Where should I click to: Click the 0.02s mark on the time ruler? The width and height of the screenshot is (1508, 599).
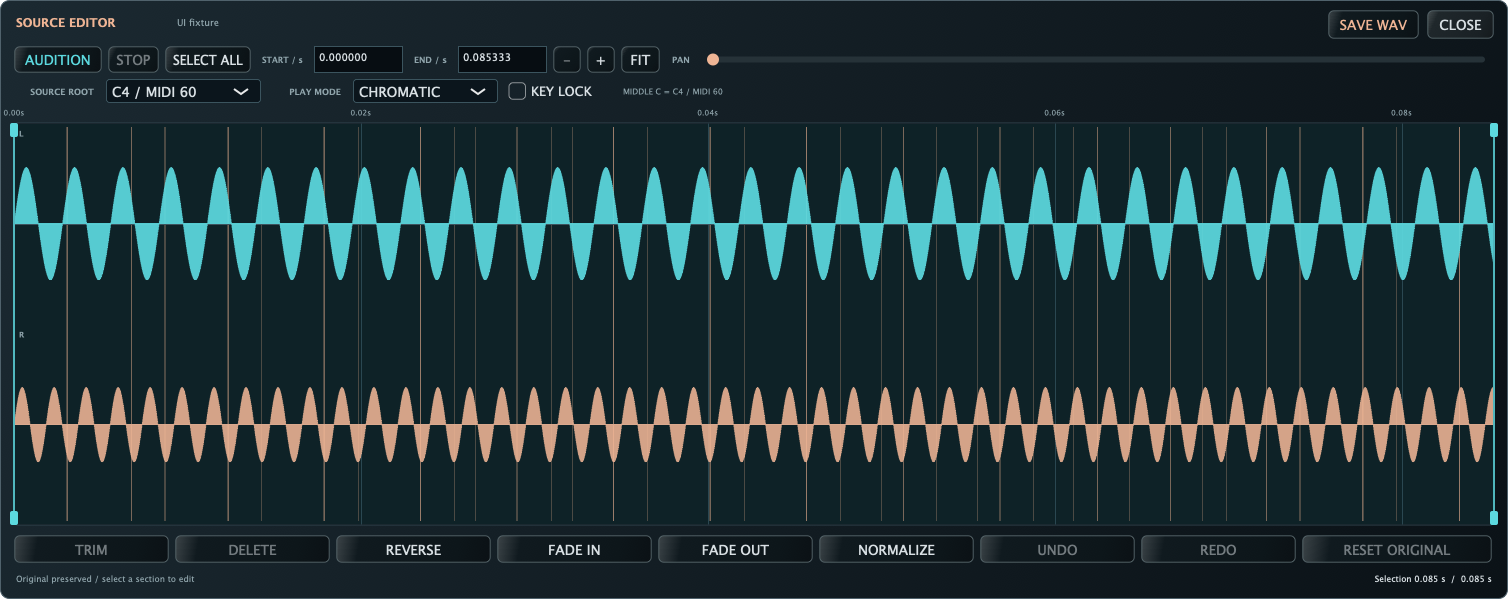point(361,113)
